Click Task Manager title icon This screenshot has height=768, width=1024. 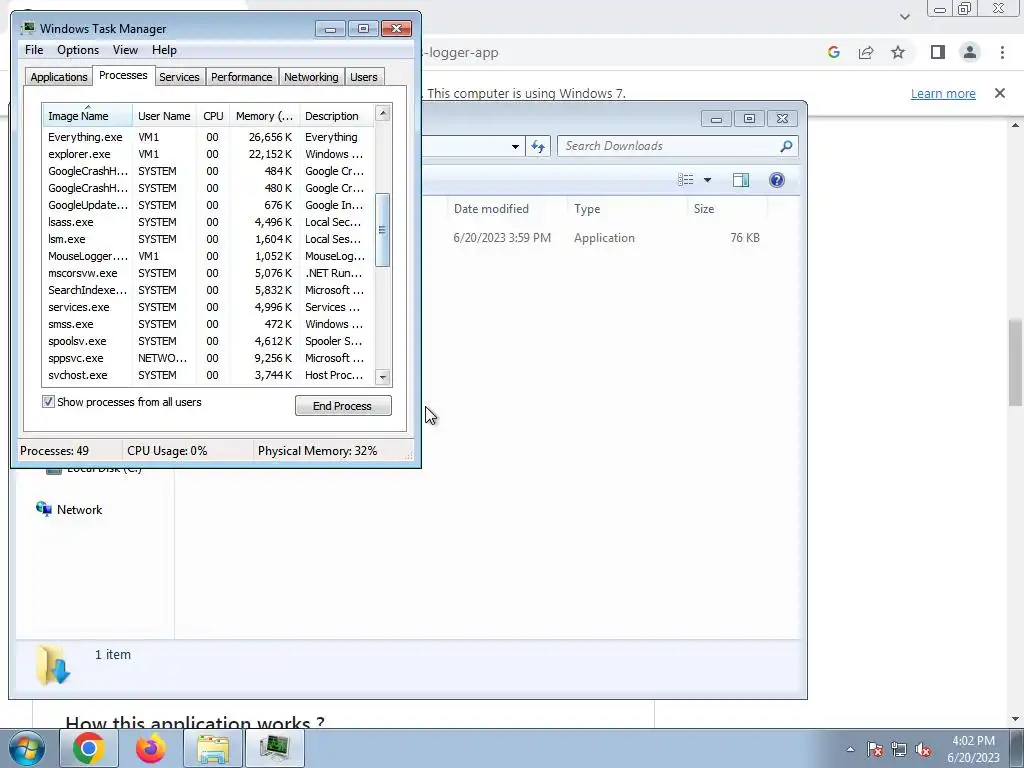pyautogui.click(x=27, y=28)
